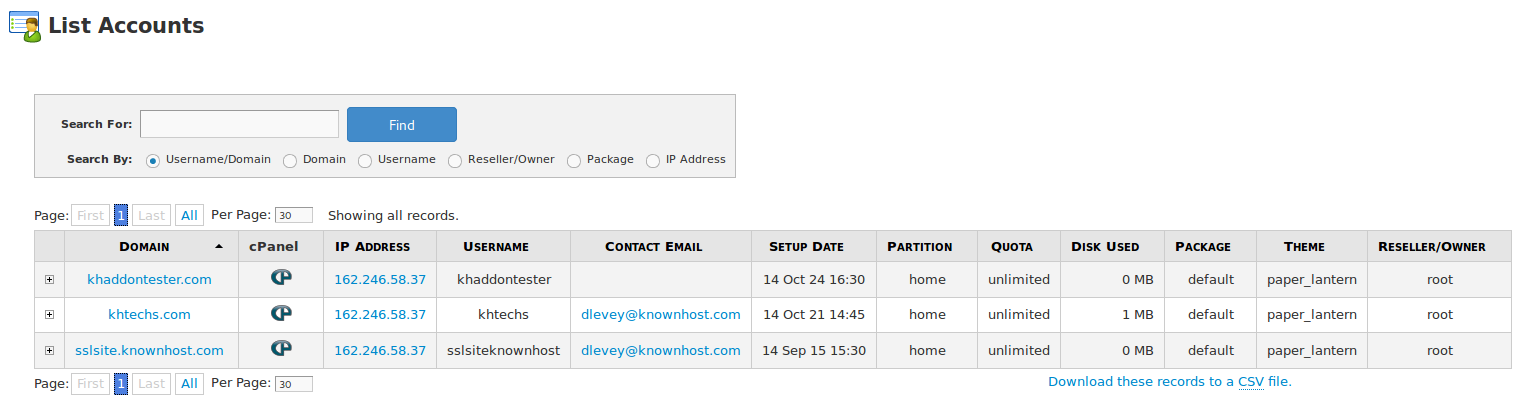The width and height of the screenshot is (1529, 414).
Task: Click the Find button
Action: click(402, 125)
